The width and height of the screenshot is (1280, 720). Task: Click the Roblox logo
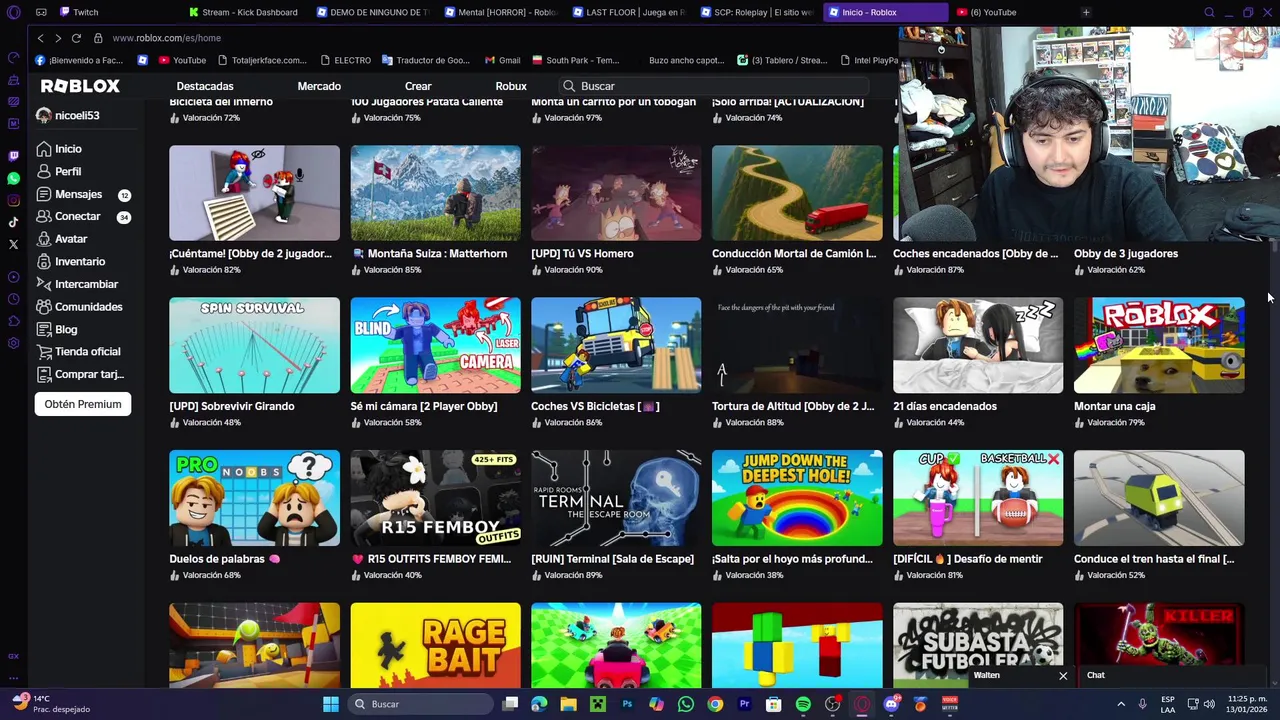coord(80,86)
